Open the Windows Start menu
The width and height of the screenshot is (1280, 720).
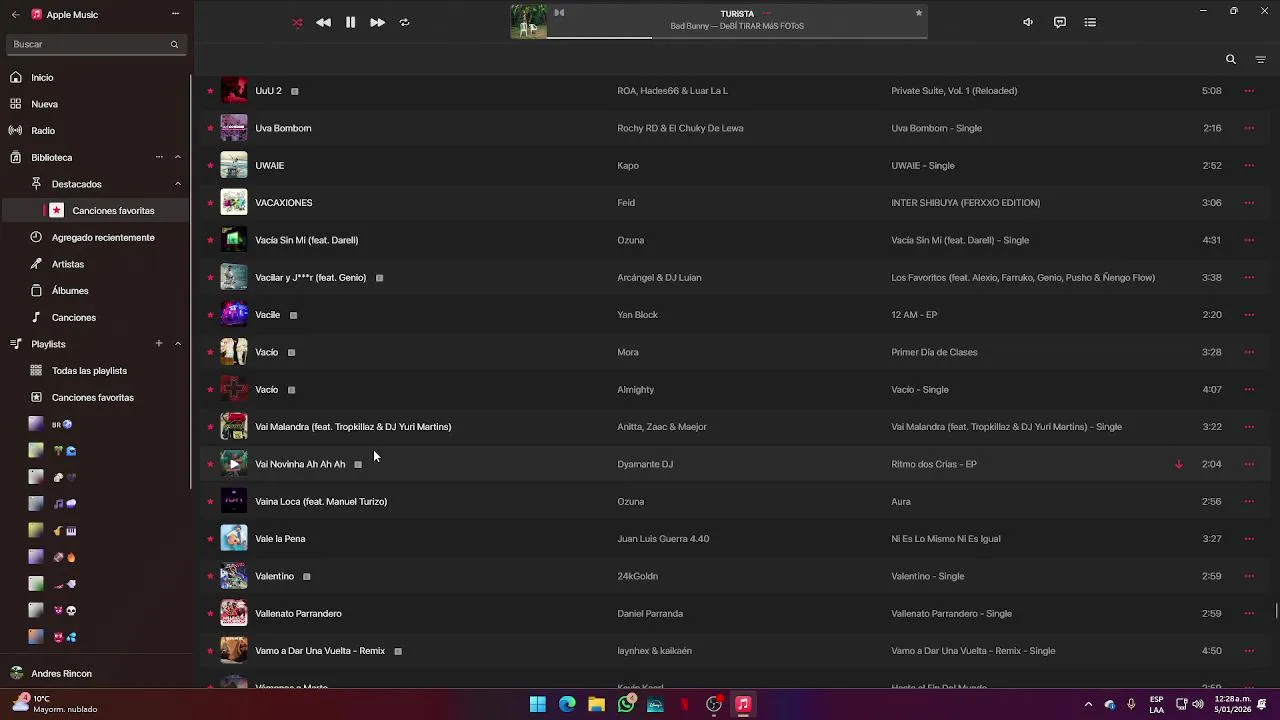[538, 705]
